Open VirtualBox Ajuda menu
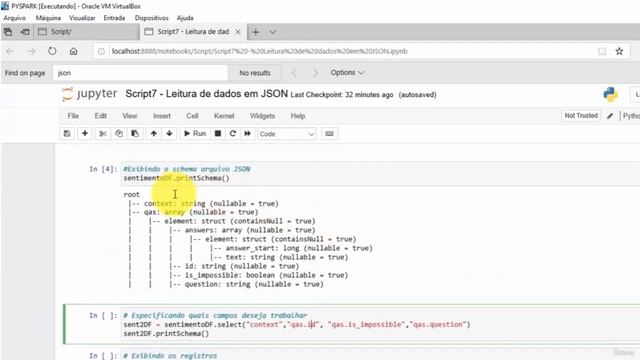 pos(185,18)
